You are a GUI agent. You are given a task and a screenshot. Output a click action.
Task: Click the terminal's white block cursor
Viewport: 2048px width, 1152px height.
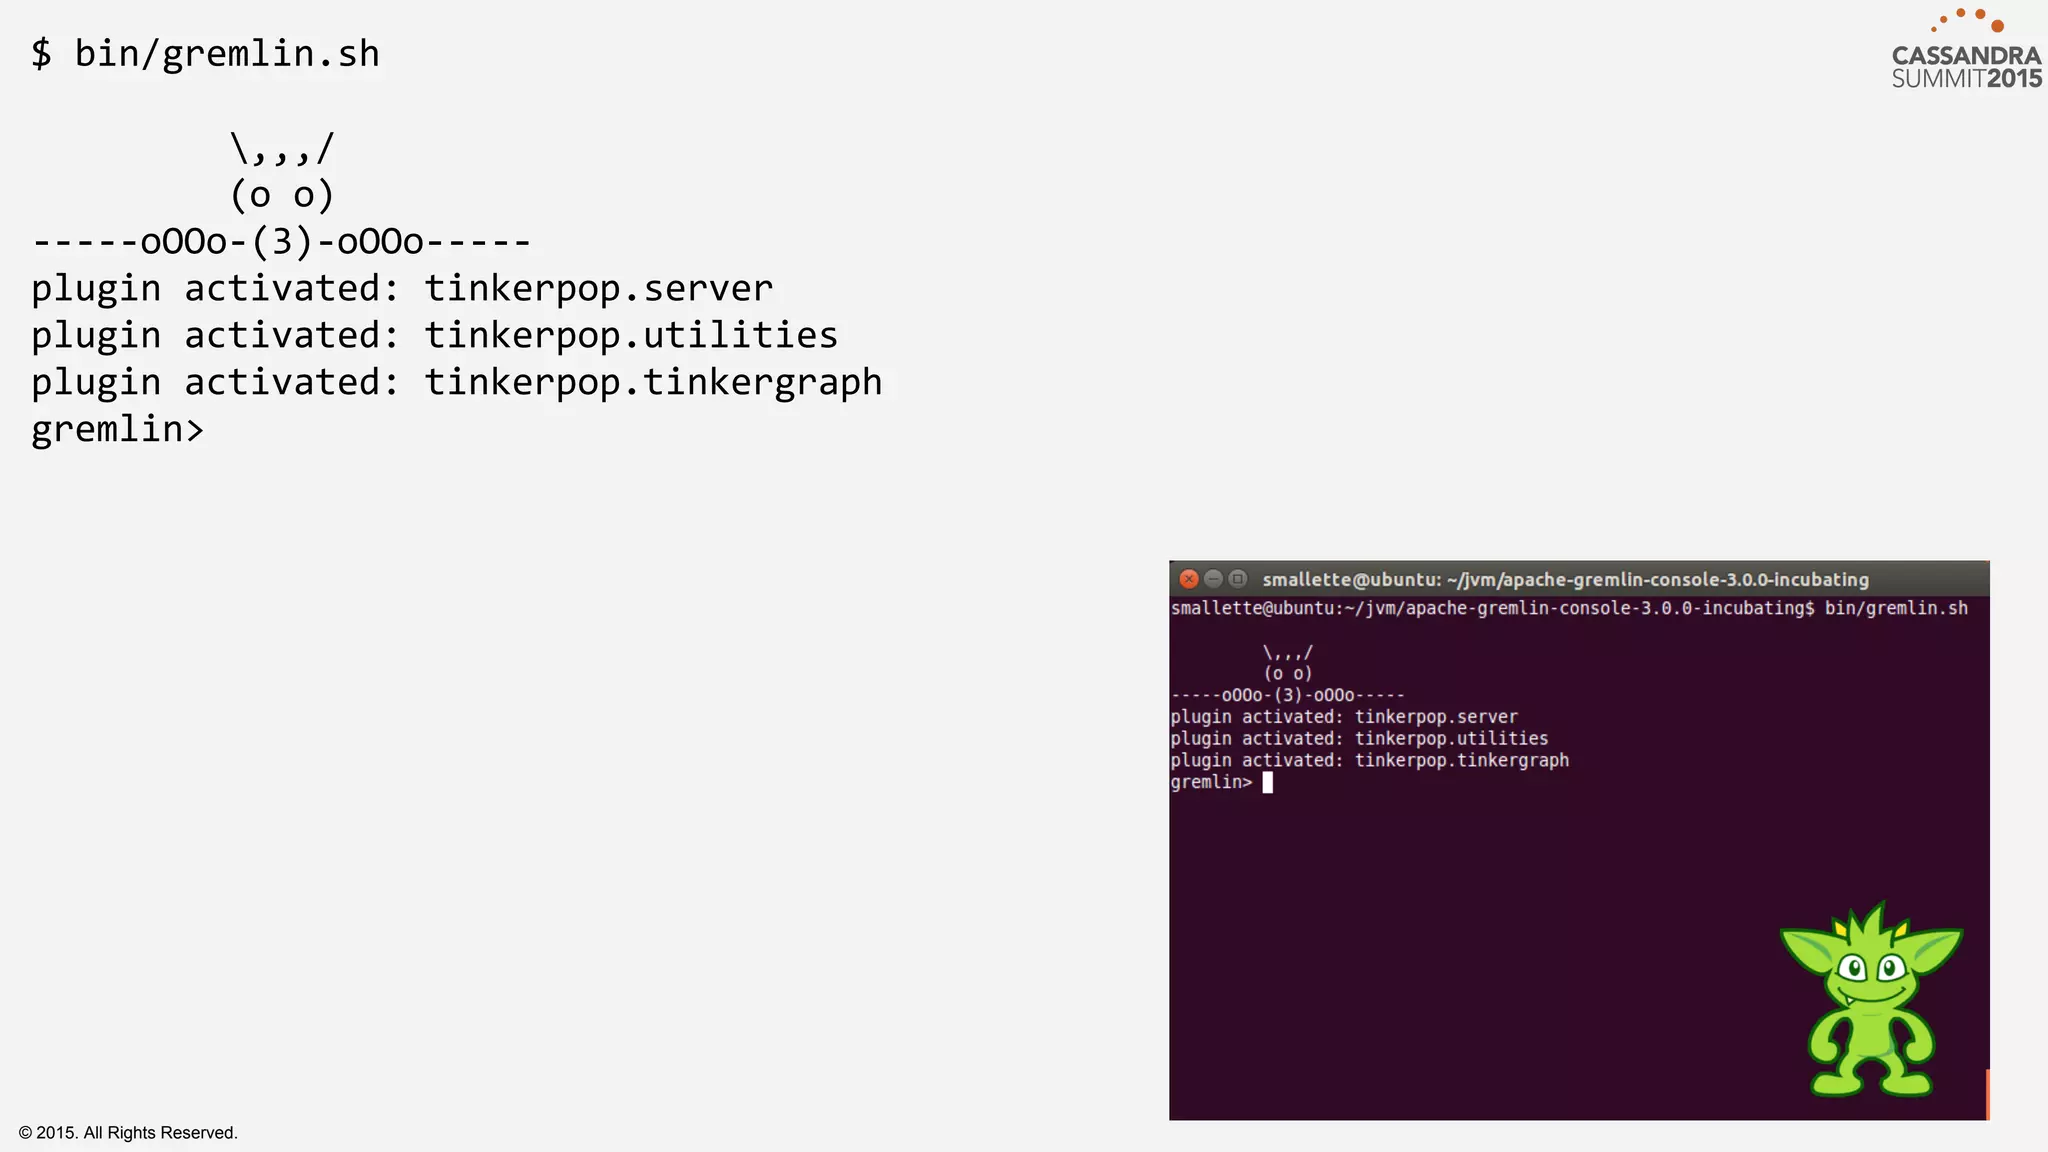pyautogui.click(x=1267, y=783)
